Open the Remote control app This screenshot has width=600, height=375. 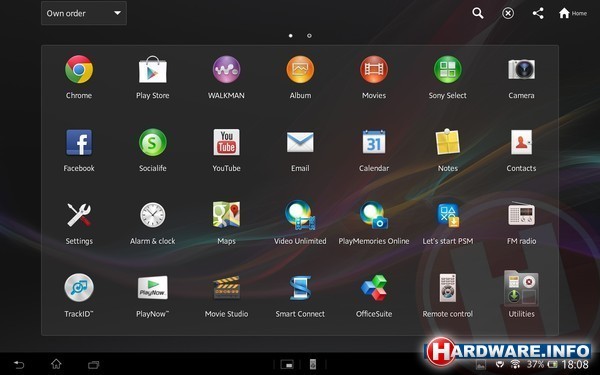point(448,288)
